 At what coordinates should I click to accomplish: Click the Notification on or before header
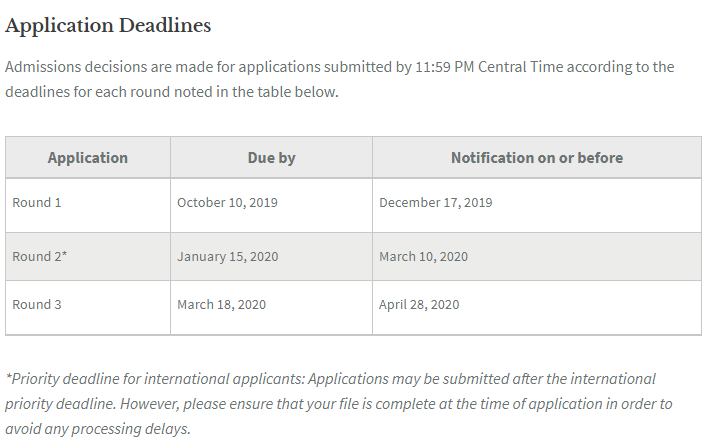click(x=537, y=158)
